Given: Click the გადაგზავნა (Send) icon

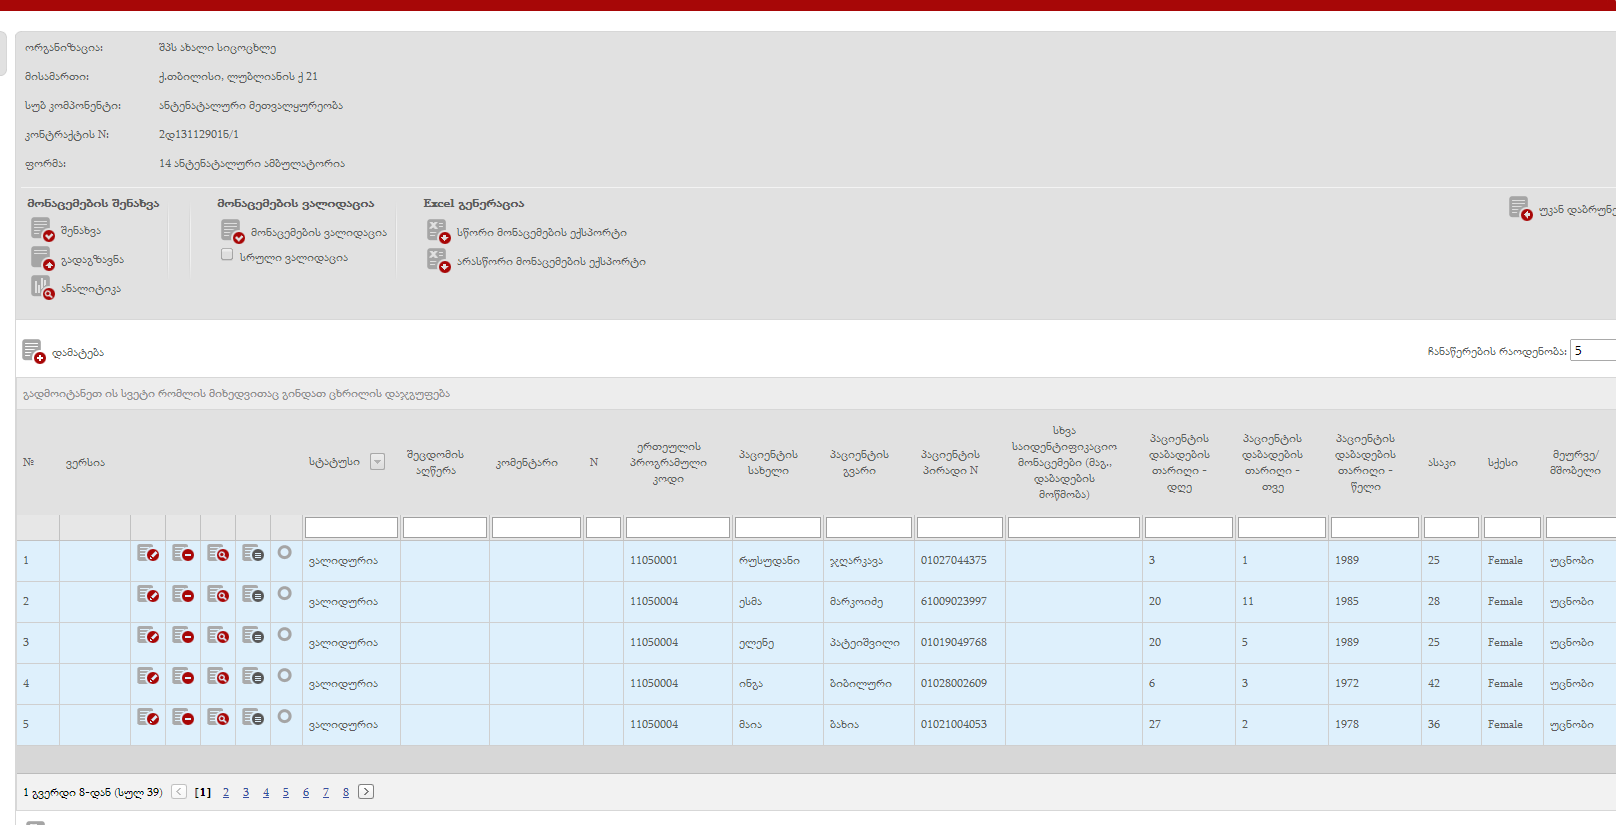Looking at the screenshot, I should [42, 259].
